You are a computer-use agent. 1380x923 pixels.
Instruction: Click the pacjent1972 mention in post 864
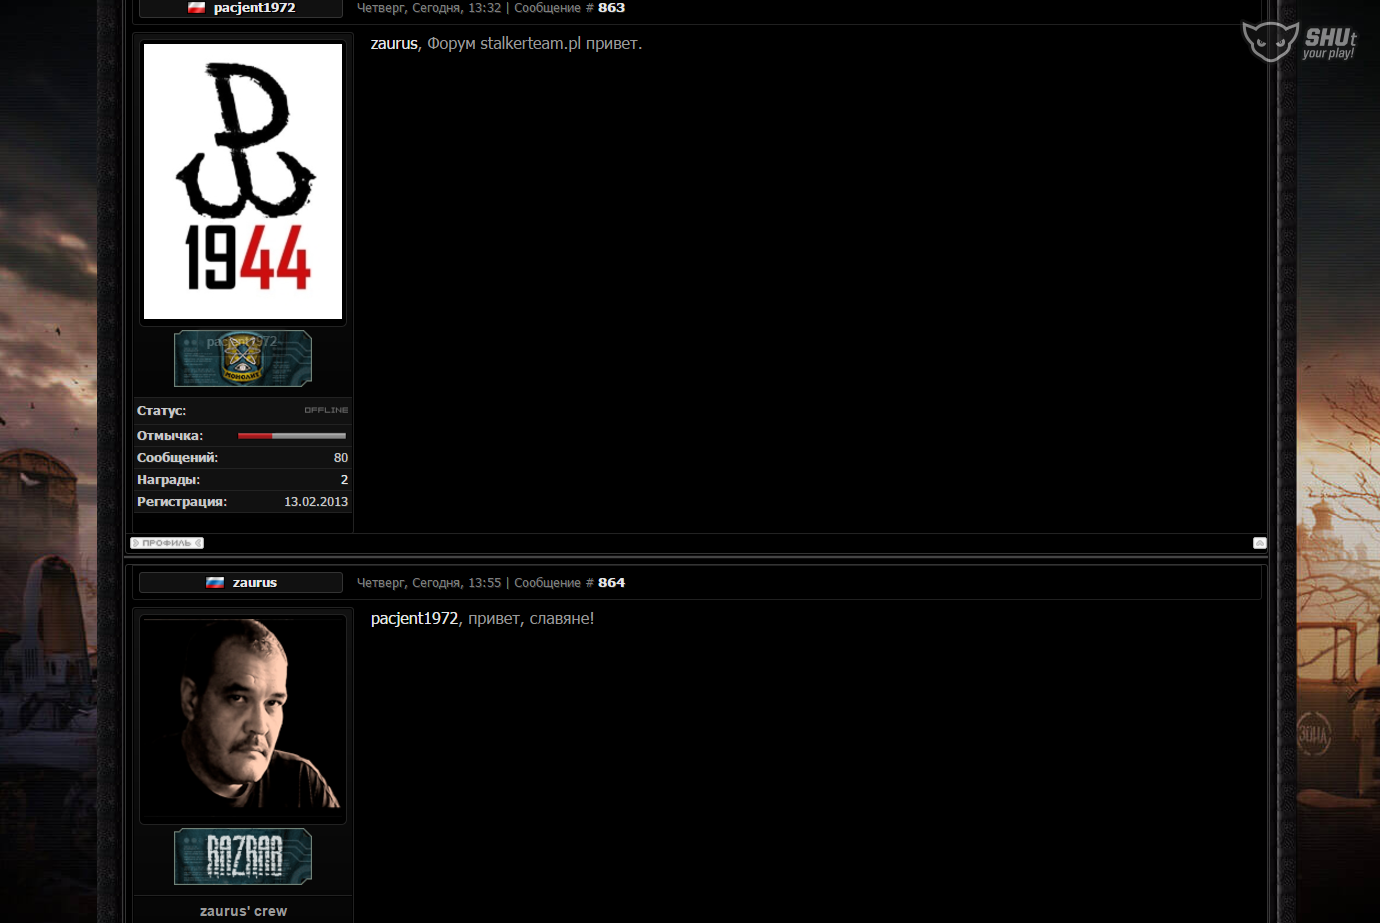click(414, 619)
